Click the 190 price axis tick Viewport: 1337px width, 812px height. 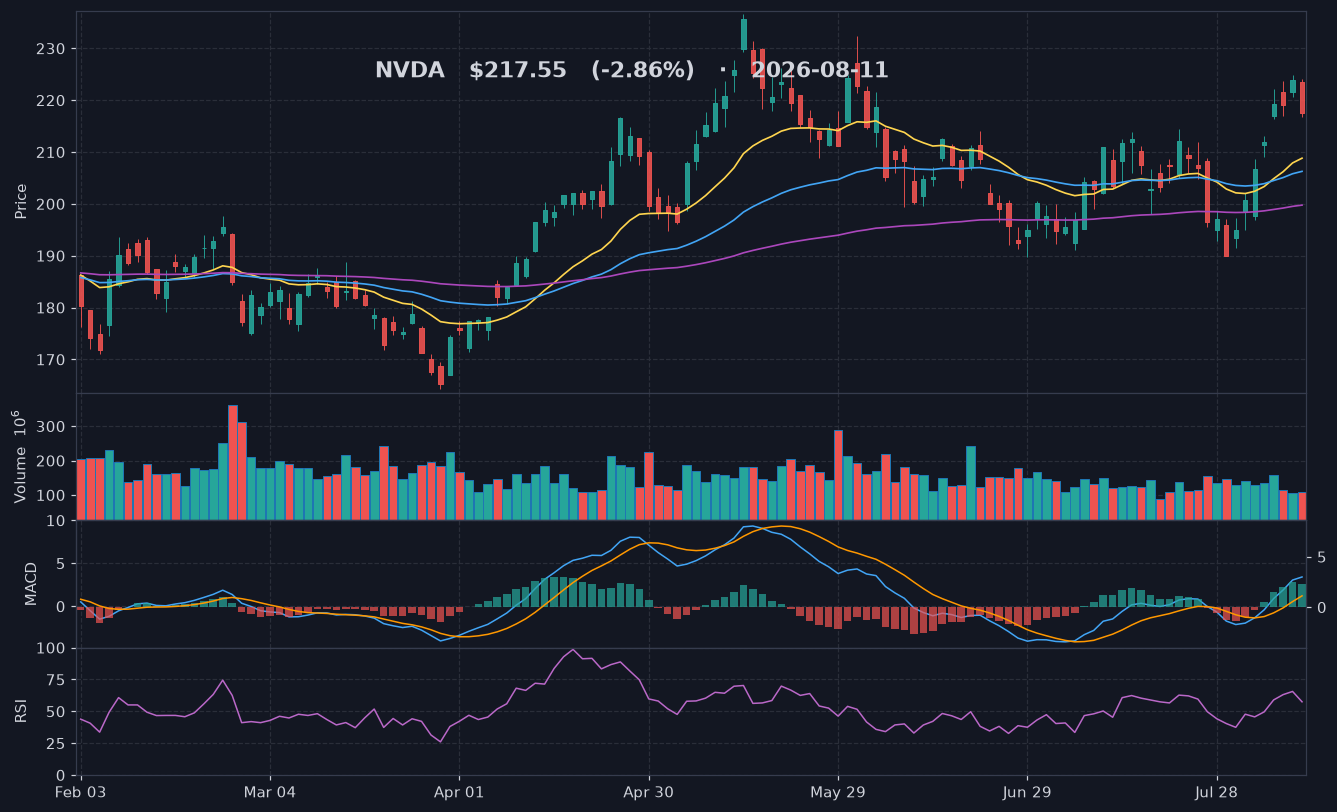[52, 256]
